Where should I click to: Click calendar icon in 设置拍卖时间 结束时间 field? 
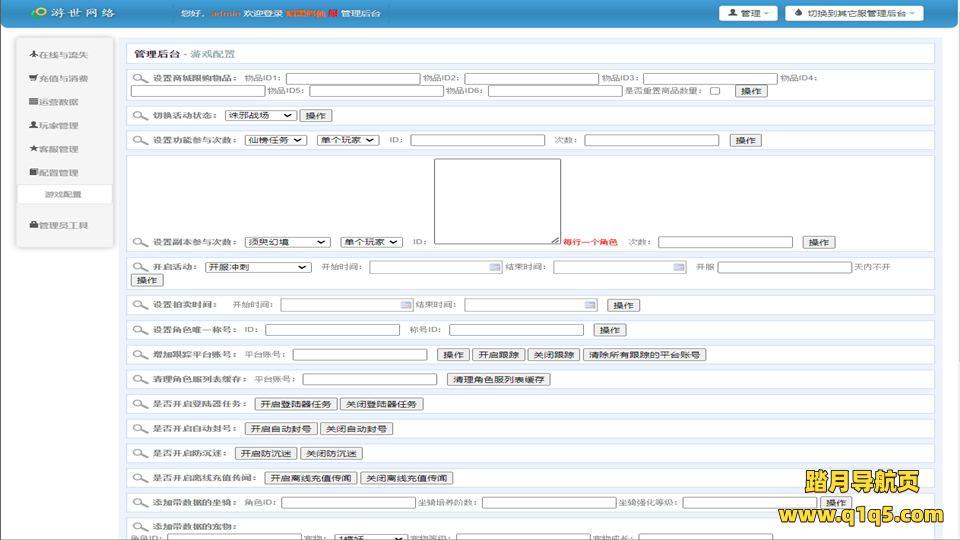pos(590,305)
